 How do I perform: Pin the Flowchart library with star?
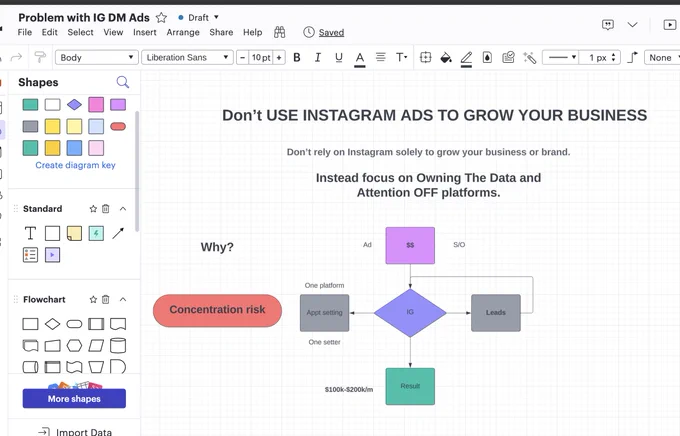tap(93, 299)
